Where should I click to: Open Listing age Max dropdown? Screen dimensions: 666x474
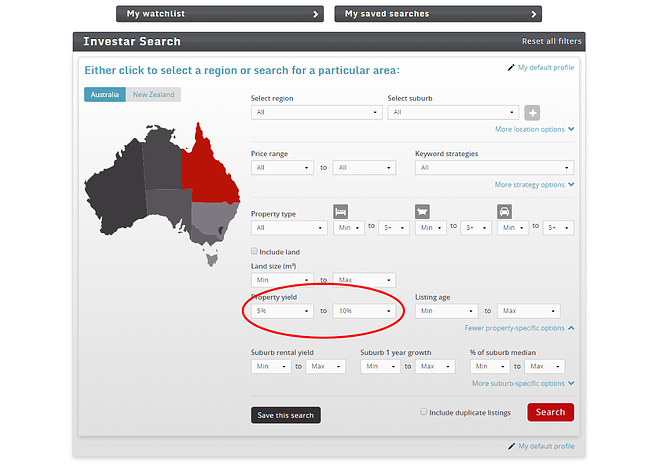[x=528, y=311]
